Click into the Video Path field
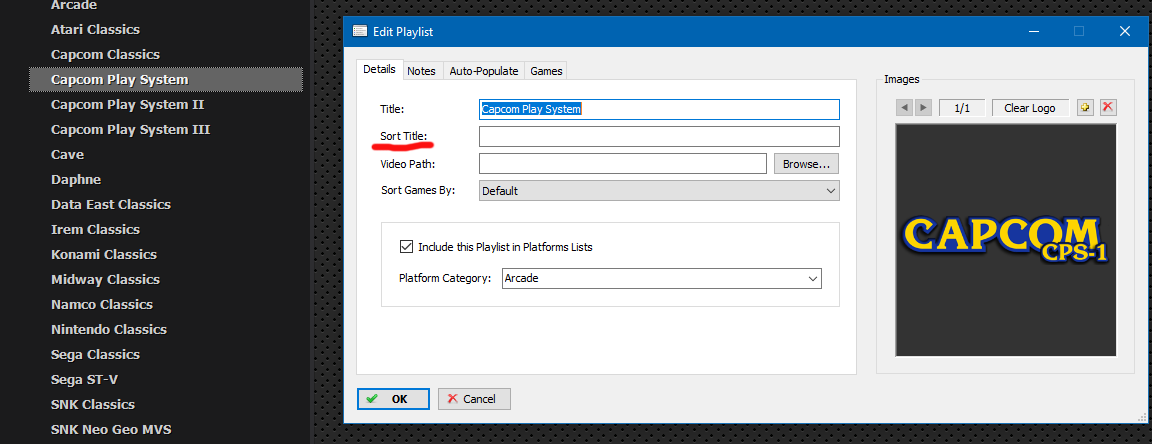Viewport: 1152px width, 444px height. (x=623, y=163)
